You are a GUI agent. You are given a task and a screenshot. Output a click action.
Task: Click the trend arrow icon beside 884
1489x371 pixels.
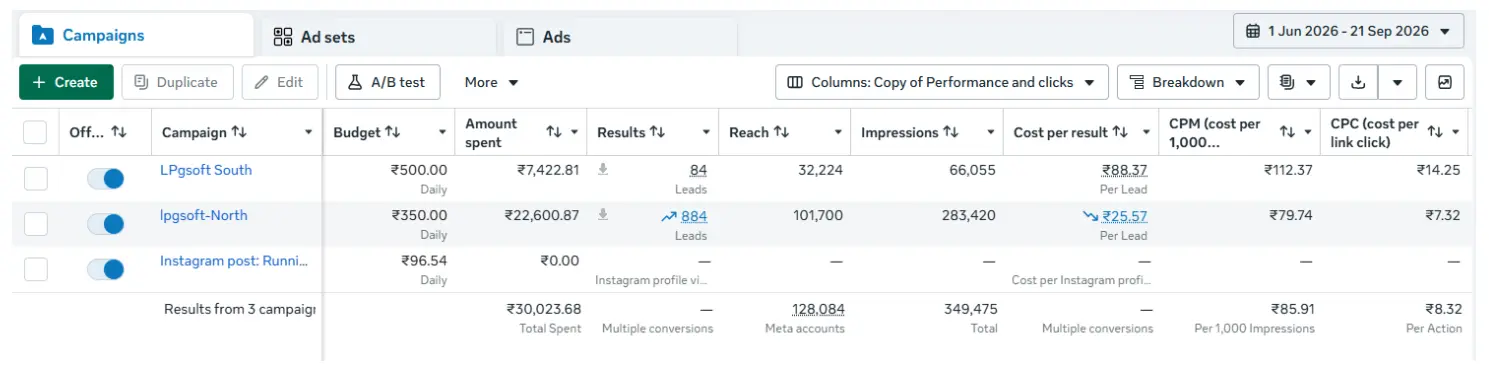[x=668, y=215]
